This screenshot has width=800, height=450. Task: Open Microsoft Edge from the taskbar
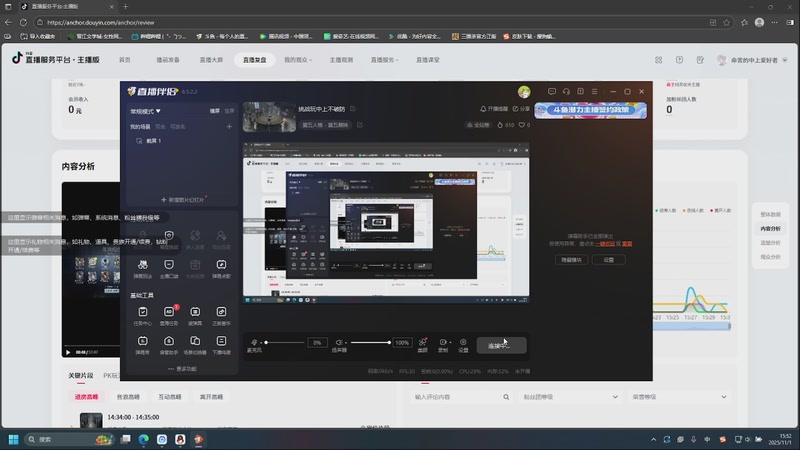pyautogui.click(x=144, y=439)
